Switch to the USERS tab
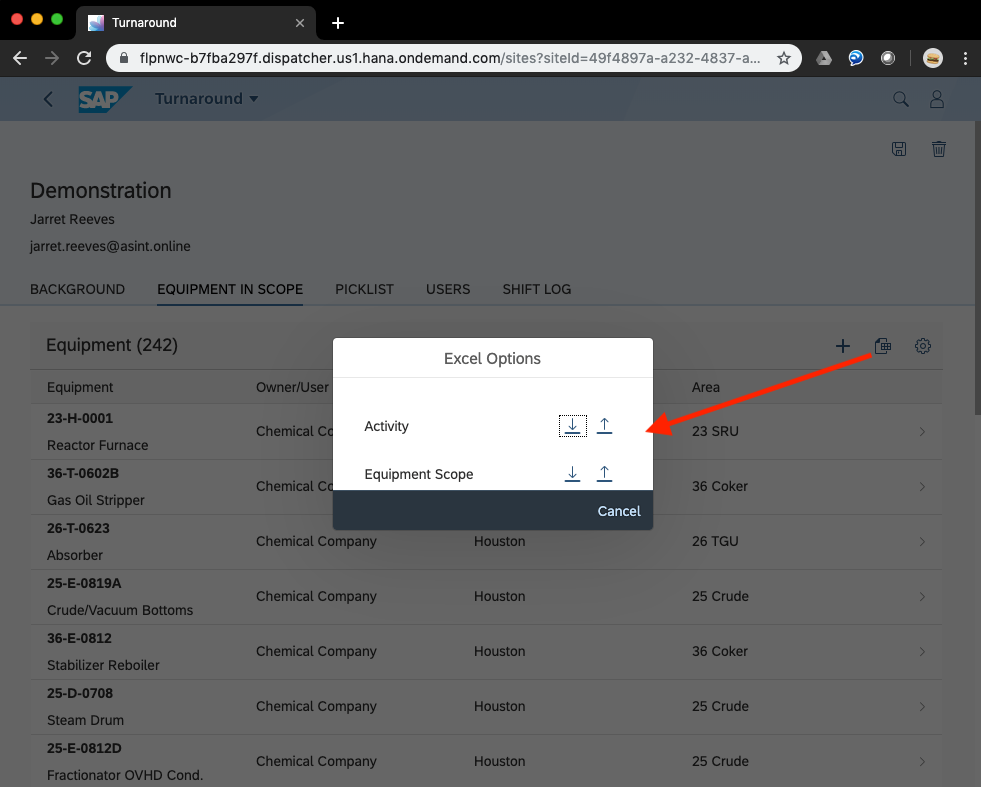The image size is (981, 787). point(448,289)
